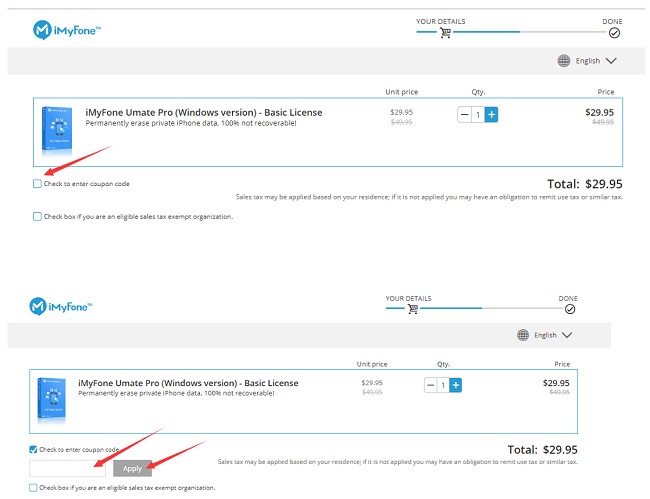Tick the sales tax exempt checkbox in lower page
This screenshot has width=650, height=499.
tap(33, 487)
